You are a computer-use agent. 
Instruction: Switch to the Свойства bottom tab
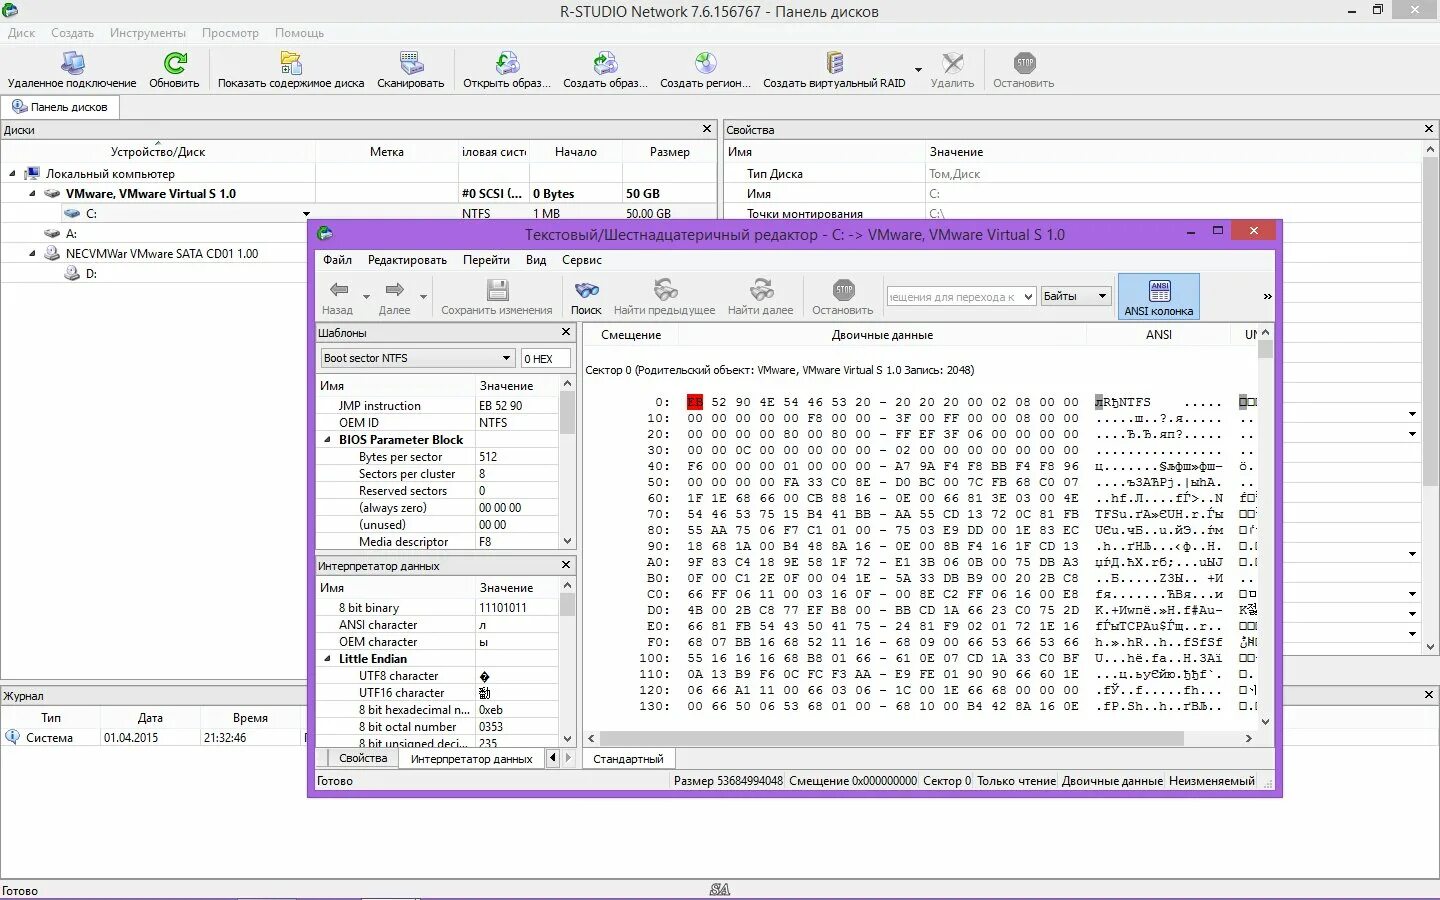click(x=362, y=758)
